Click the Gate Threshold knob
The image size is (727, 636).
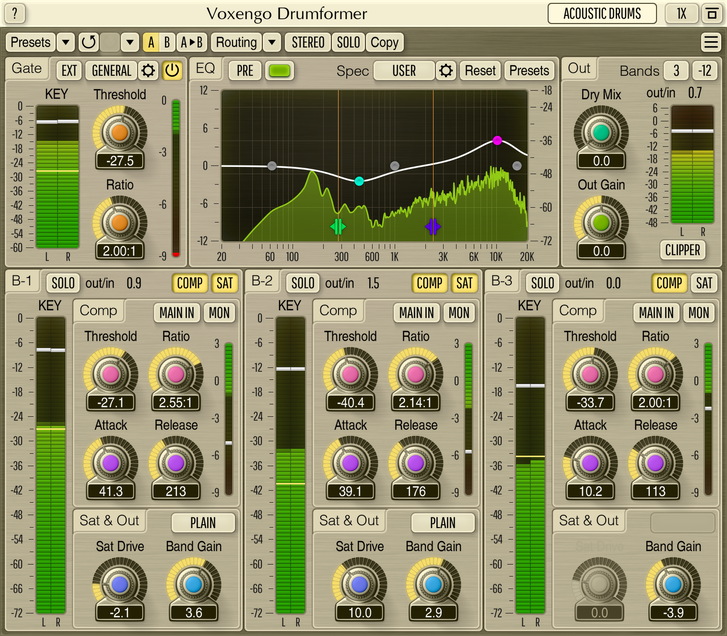pos(120,133)
